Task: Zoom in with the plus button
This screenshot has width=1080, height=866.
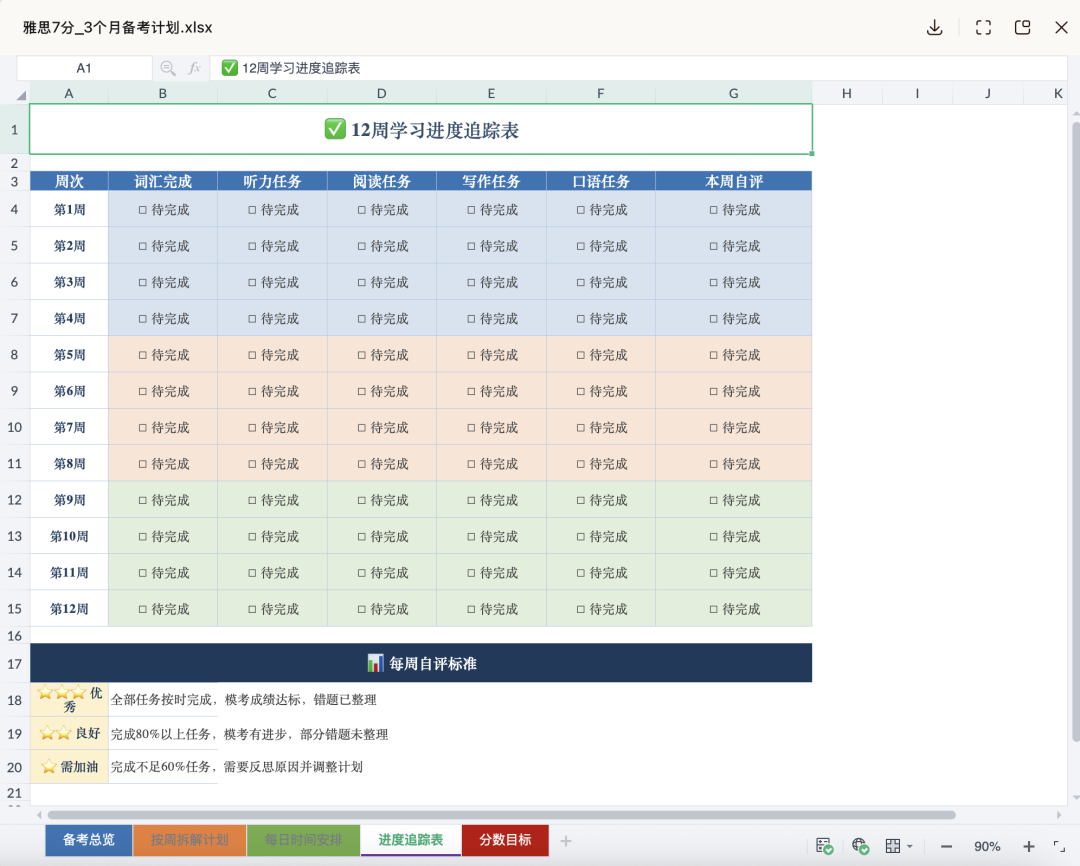Action: click(x=1028, y=847)
